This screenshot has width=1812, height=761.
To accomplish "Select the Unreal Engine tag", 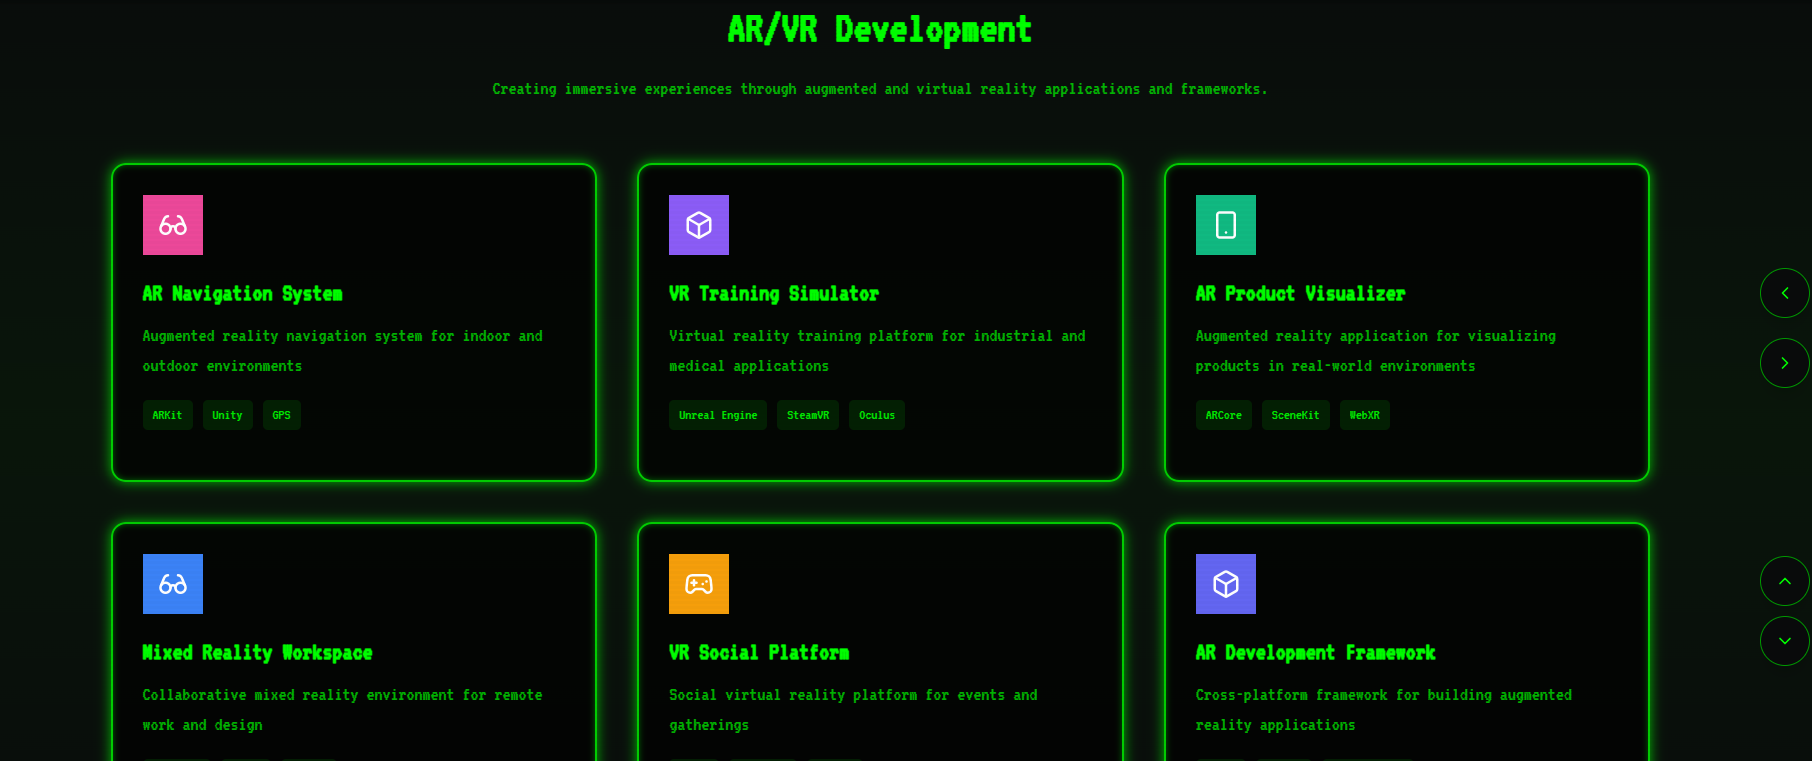I will point(718,415).
